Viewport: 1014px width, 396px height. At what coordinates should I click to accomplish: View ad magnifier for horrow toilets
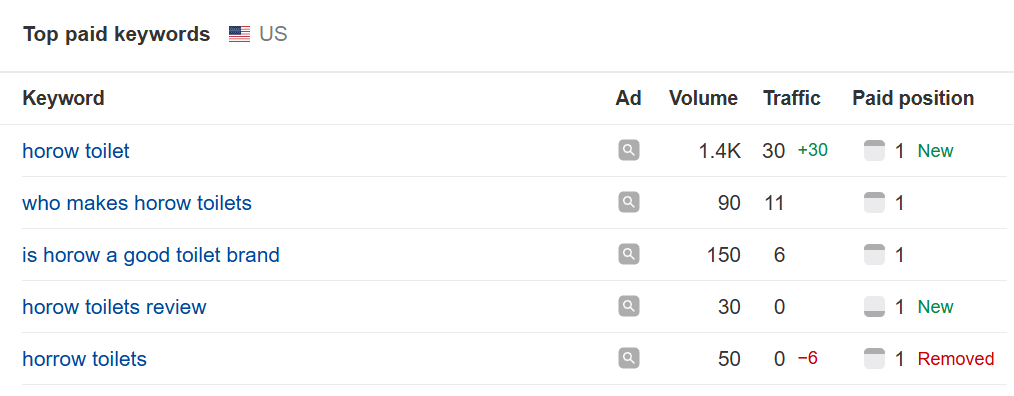629,358
